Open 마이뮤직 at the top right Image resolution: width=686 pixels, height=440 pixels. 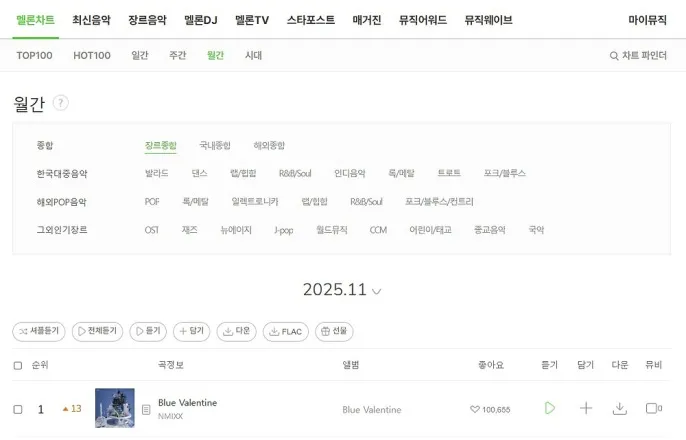[647, 20]
